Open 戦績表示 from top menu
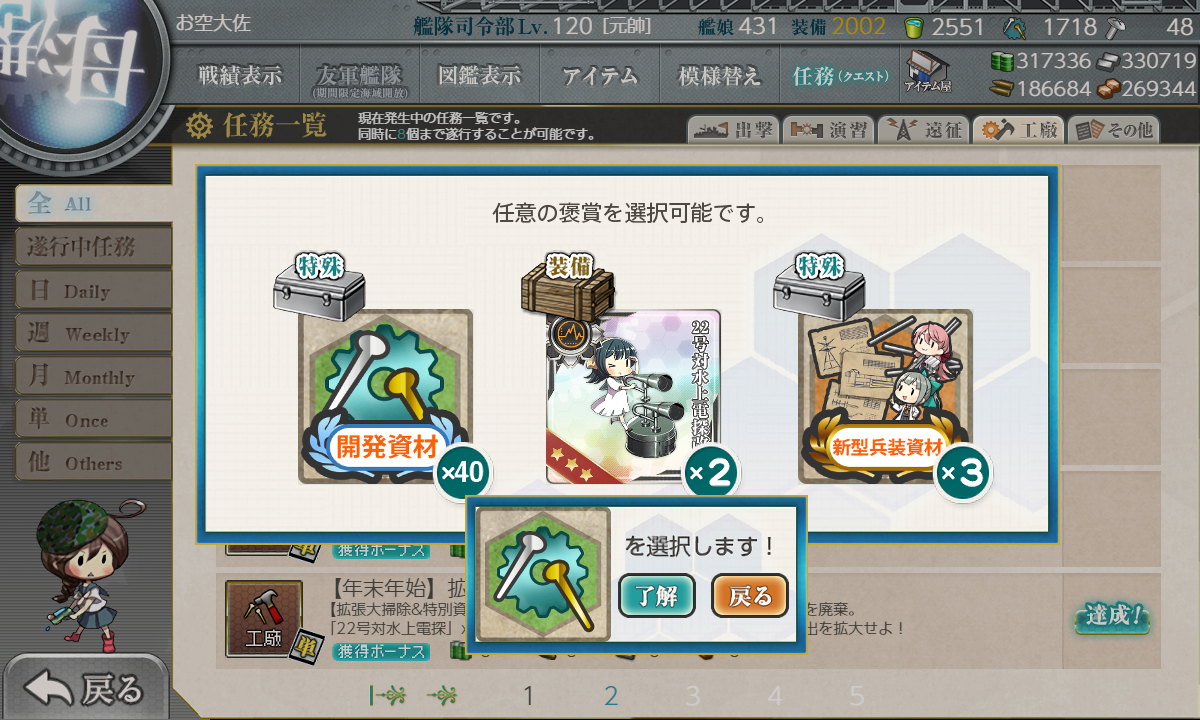This screenshot has width=1200, height=720. click(240, 75)
